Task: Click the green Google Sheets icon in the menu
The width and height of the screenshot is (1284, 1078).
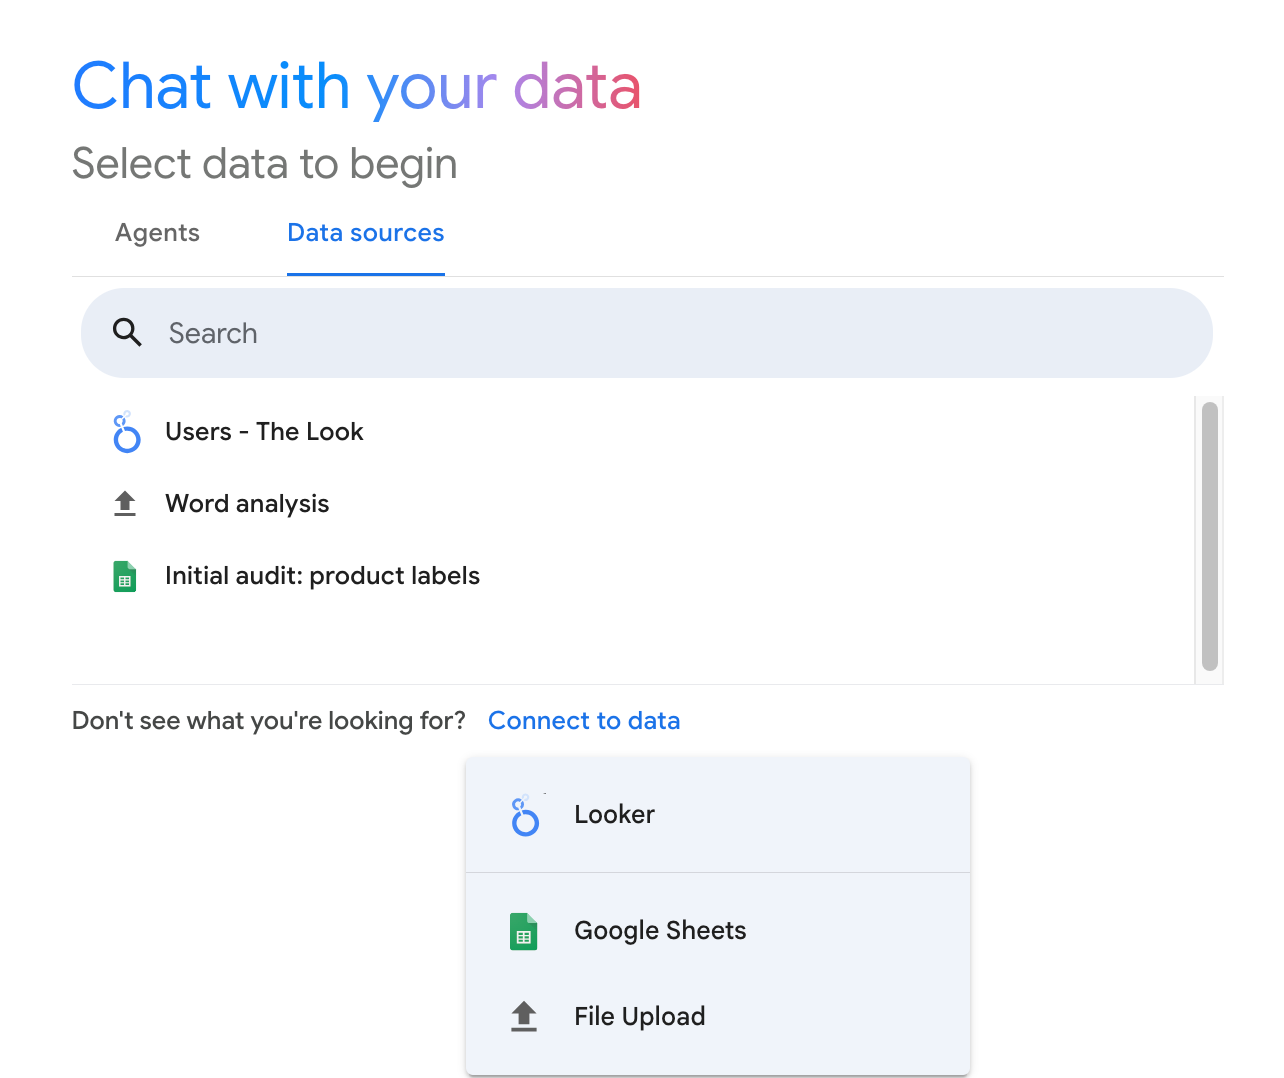Action: point(523,931)
